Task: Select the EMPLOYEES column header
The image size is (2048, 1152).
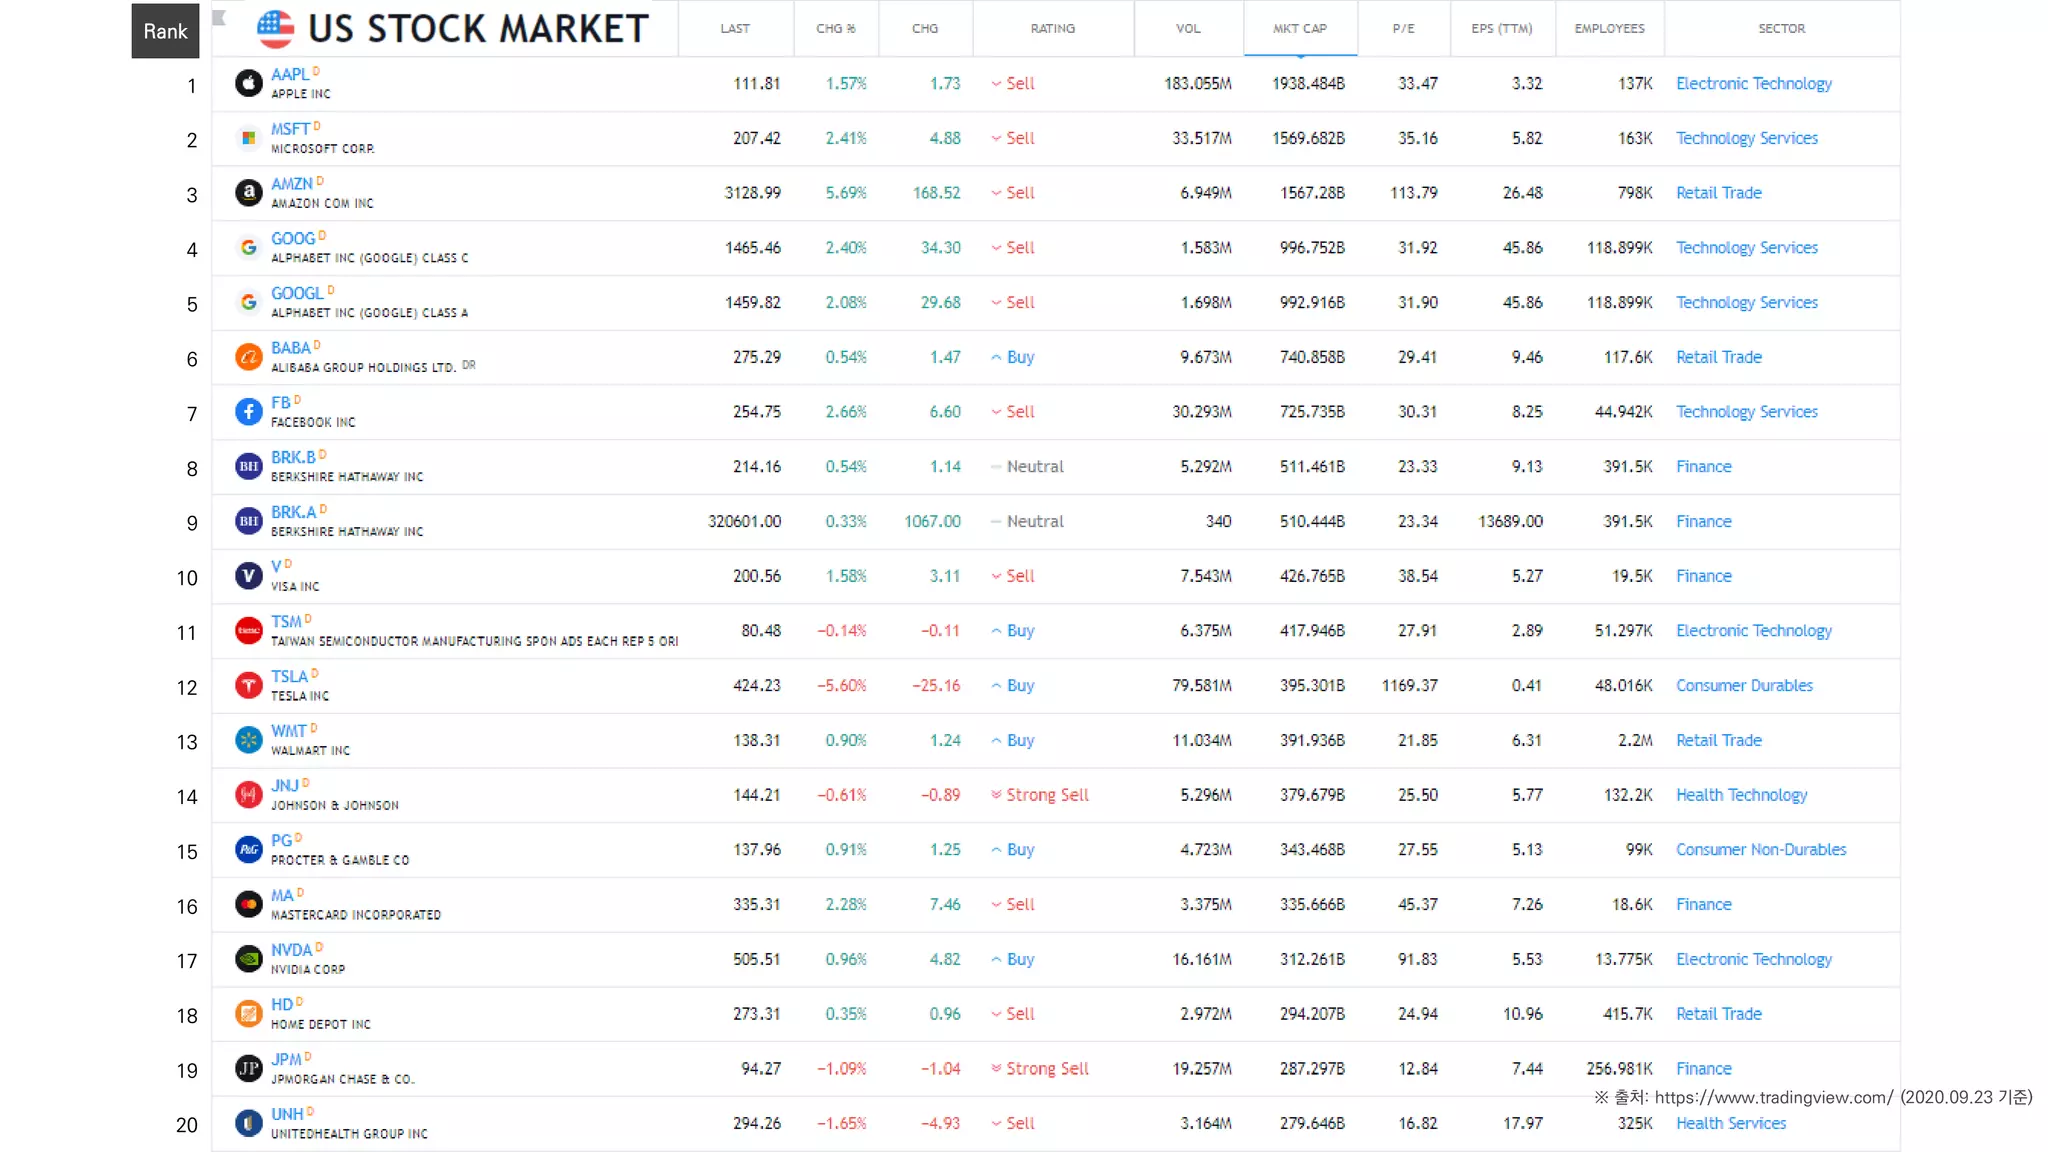Action: click(x=1608, y=29)
